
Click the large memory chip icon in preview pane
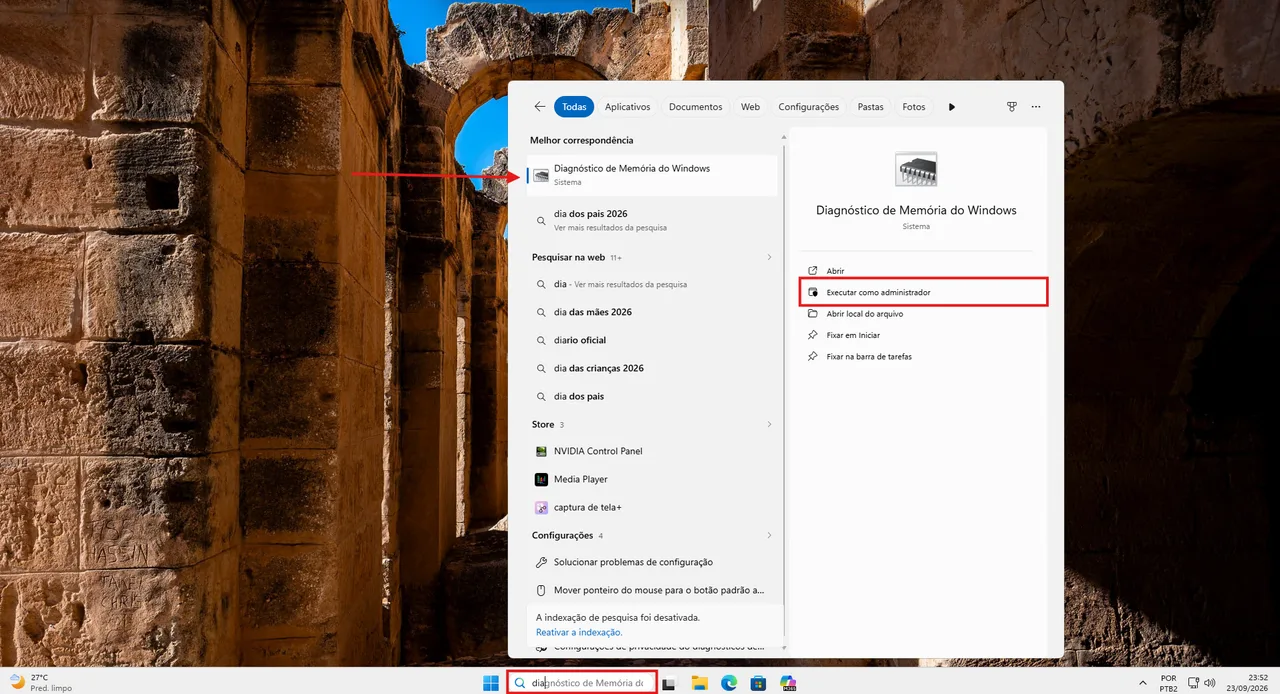[916, 170]
